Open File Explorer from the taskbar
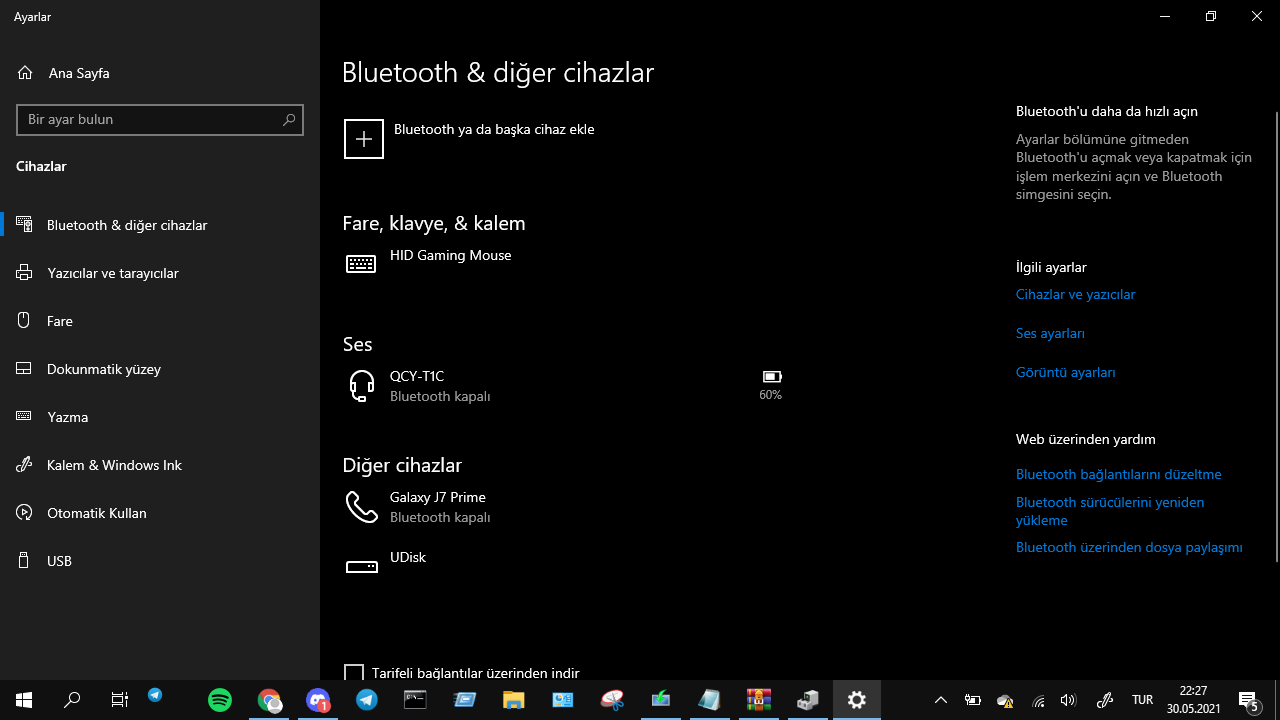 [x=513, y=700]
